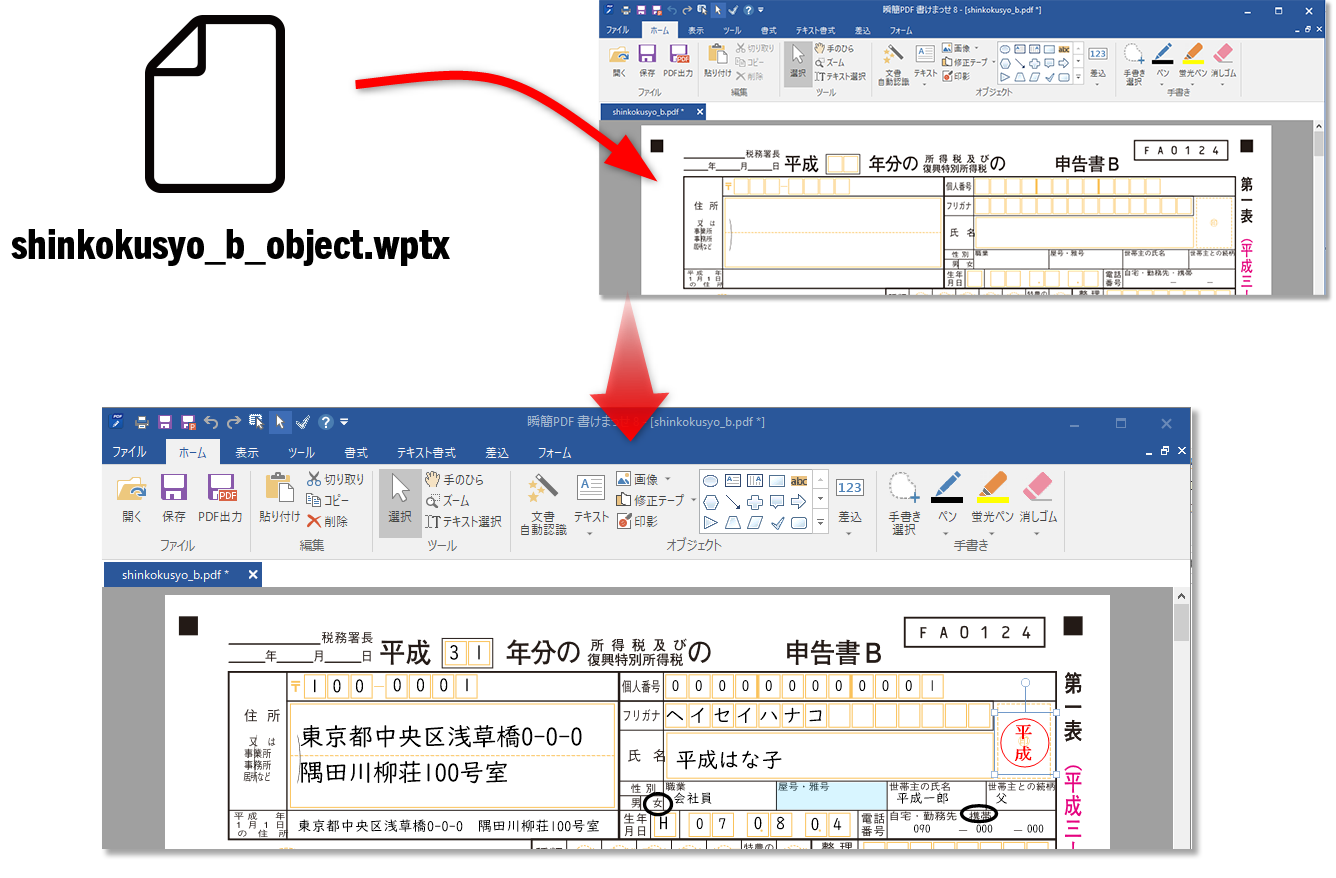Pick checkmark shape in larger window gallery
This screenshot has height=878, width=1336.
777,522
